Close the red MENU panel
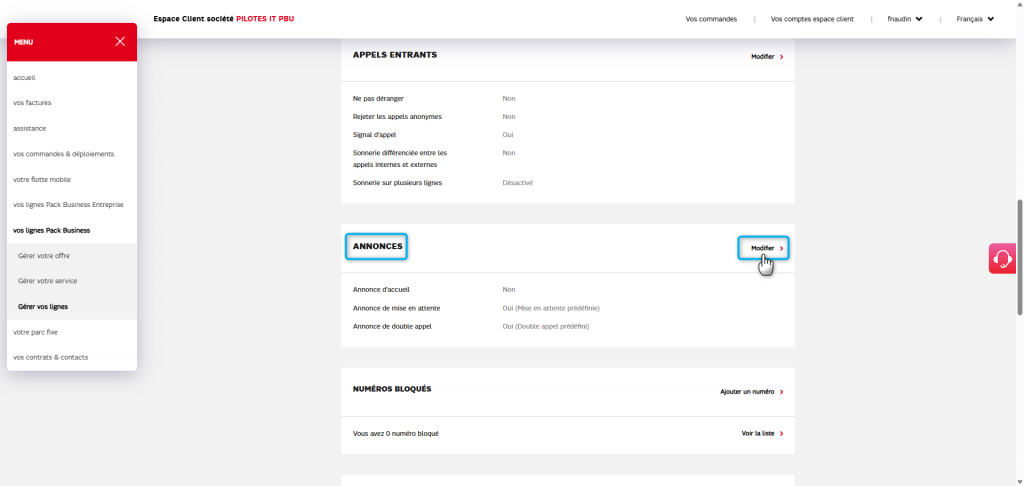The image size is (1024, 486). click(120, 42)
